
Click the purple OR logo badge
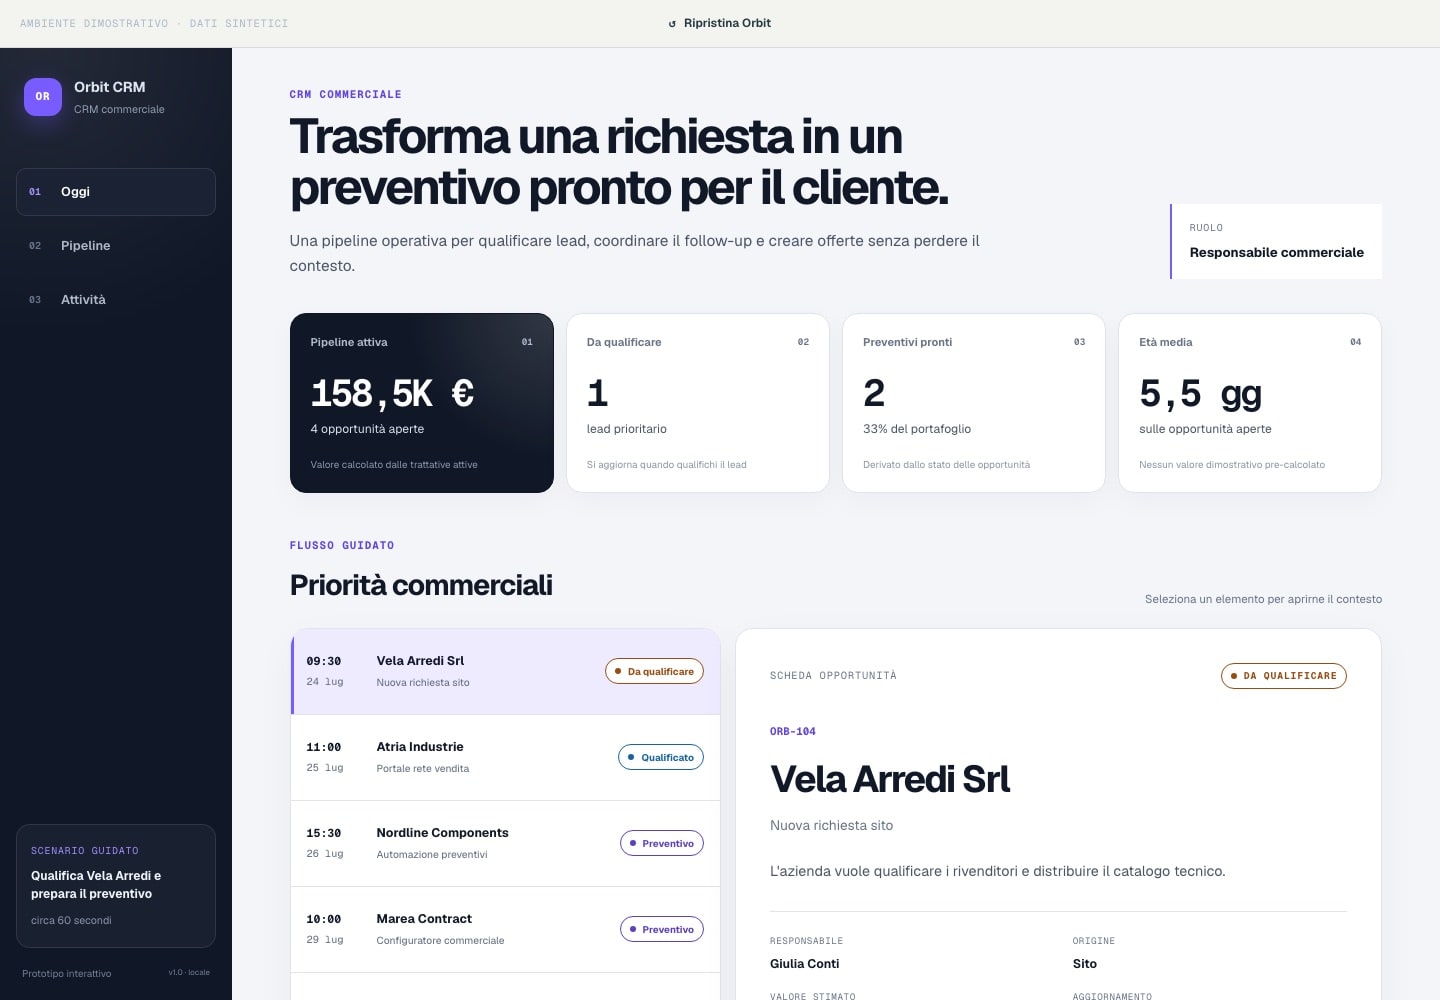(x=43, y=97)
